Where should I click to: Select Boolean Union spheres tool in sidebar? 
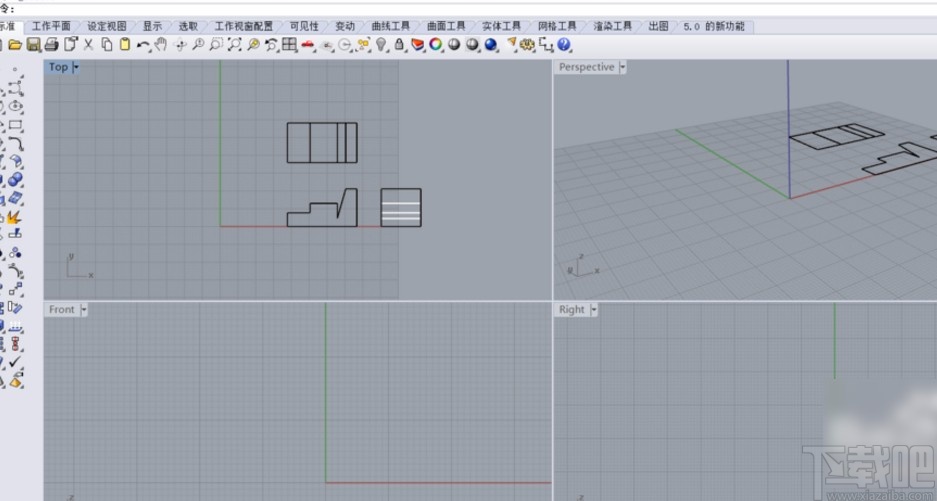click(15, 180)
